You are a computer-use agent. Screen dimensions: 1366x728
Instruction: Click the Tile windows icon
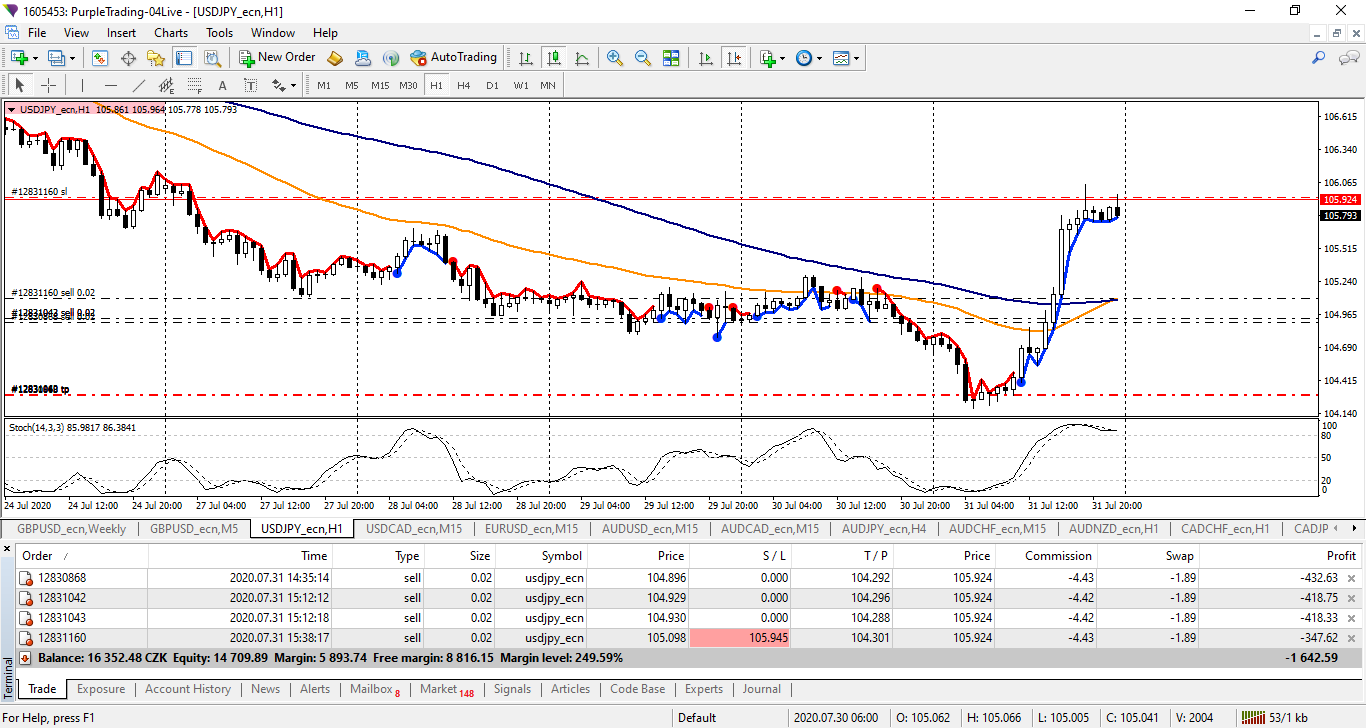[671, 58]
